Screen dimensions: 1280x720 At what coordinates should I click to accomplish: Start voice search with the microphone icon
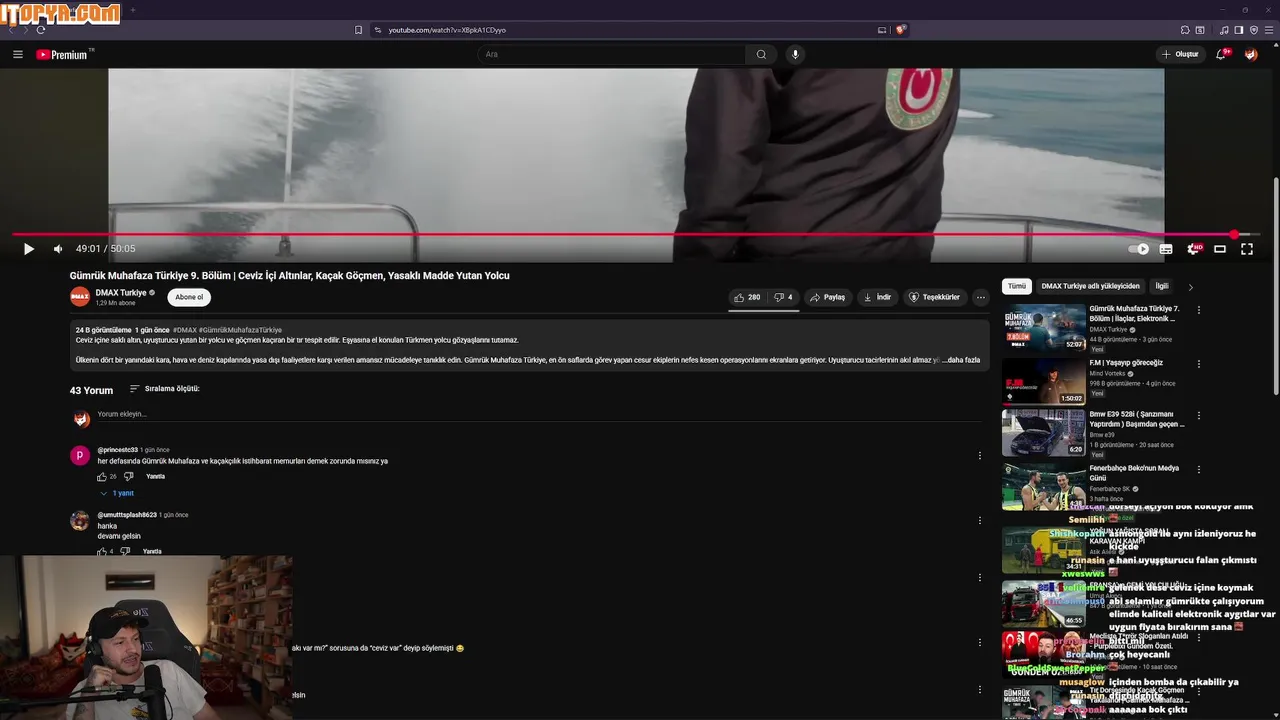[x=795, y=54]
